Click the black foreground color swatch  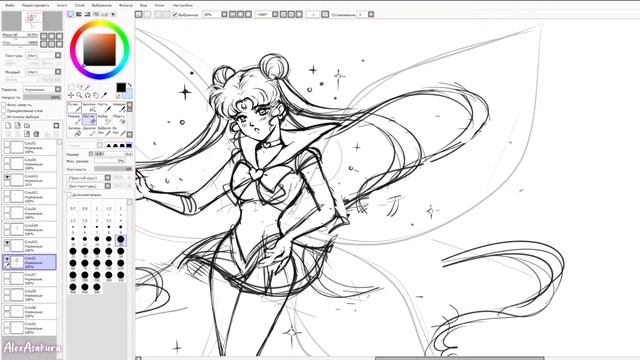coord(121,87)
